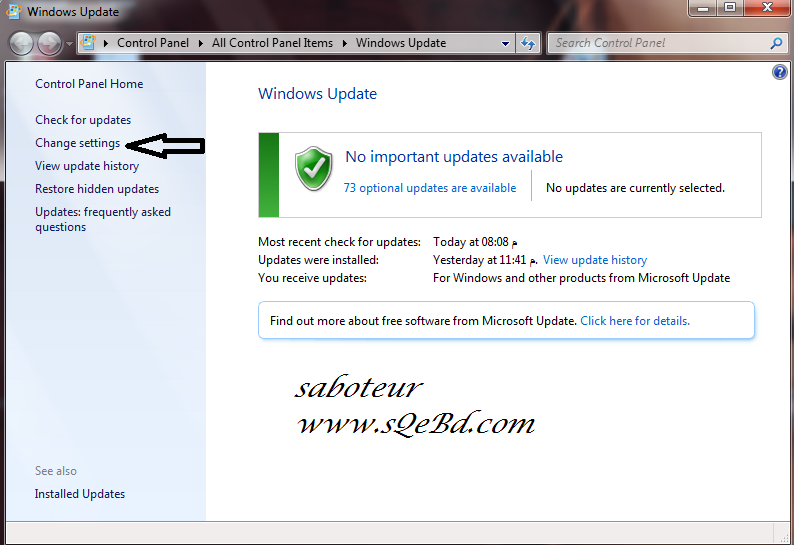
Task: Open the 73 optional updates link
Action: 430,188
